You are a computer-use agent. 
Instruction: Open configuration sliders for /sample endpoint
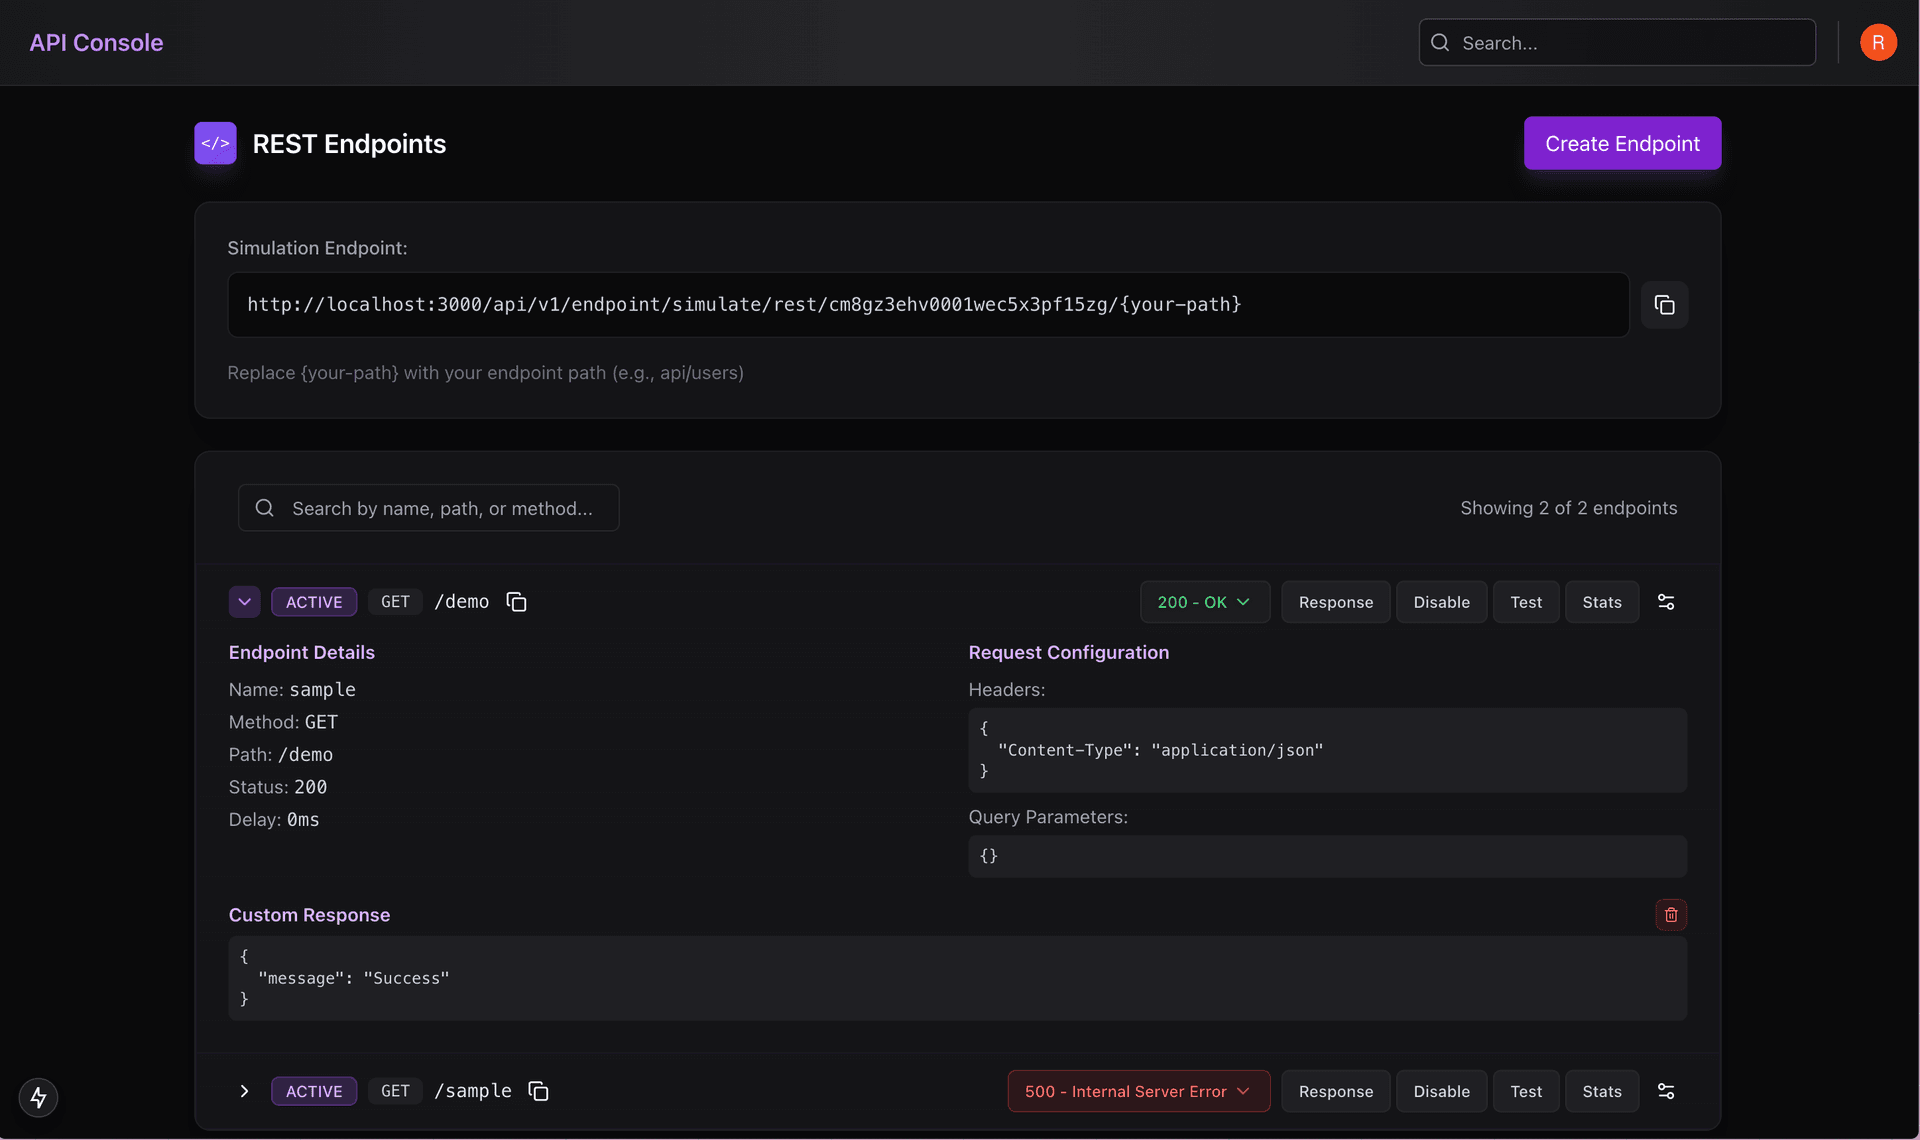click(1666, 1091)
